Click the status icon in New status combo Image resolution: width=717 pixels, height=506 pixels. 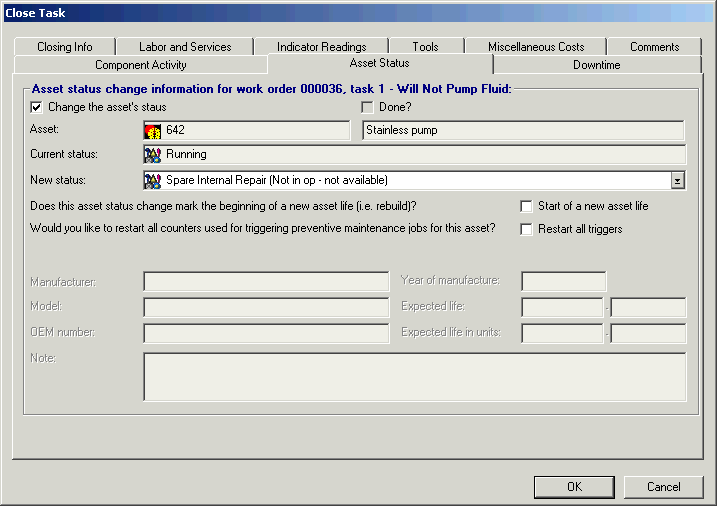[x=153, y=181]
